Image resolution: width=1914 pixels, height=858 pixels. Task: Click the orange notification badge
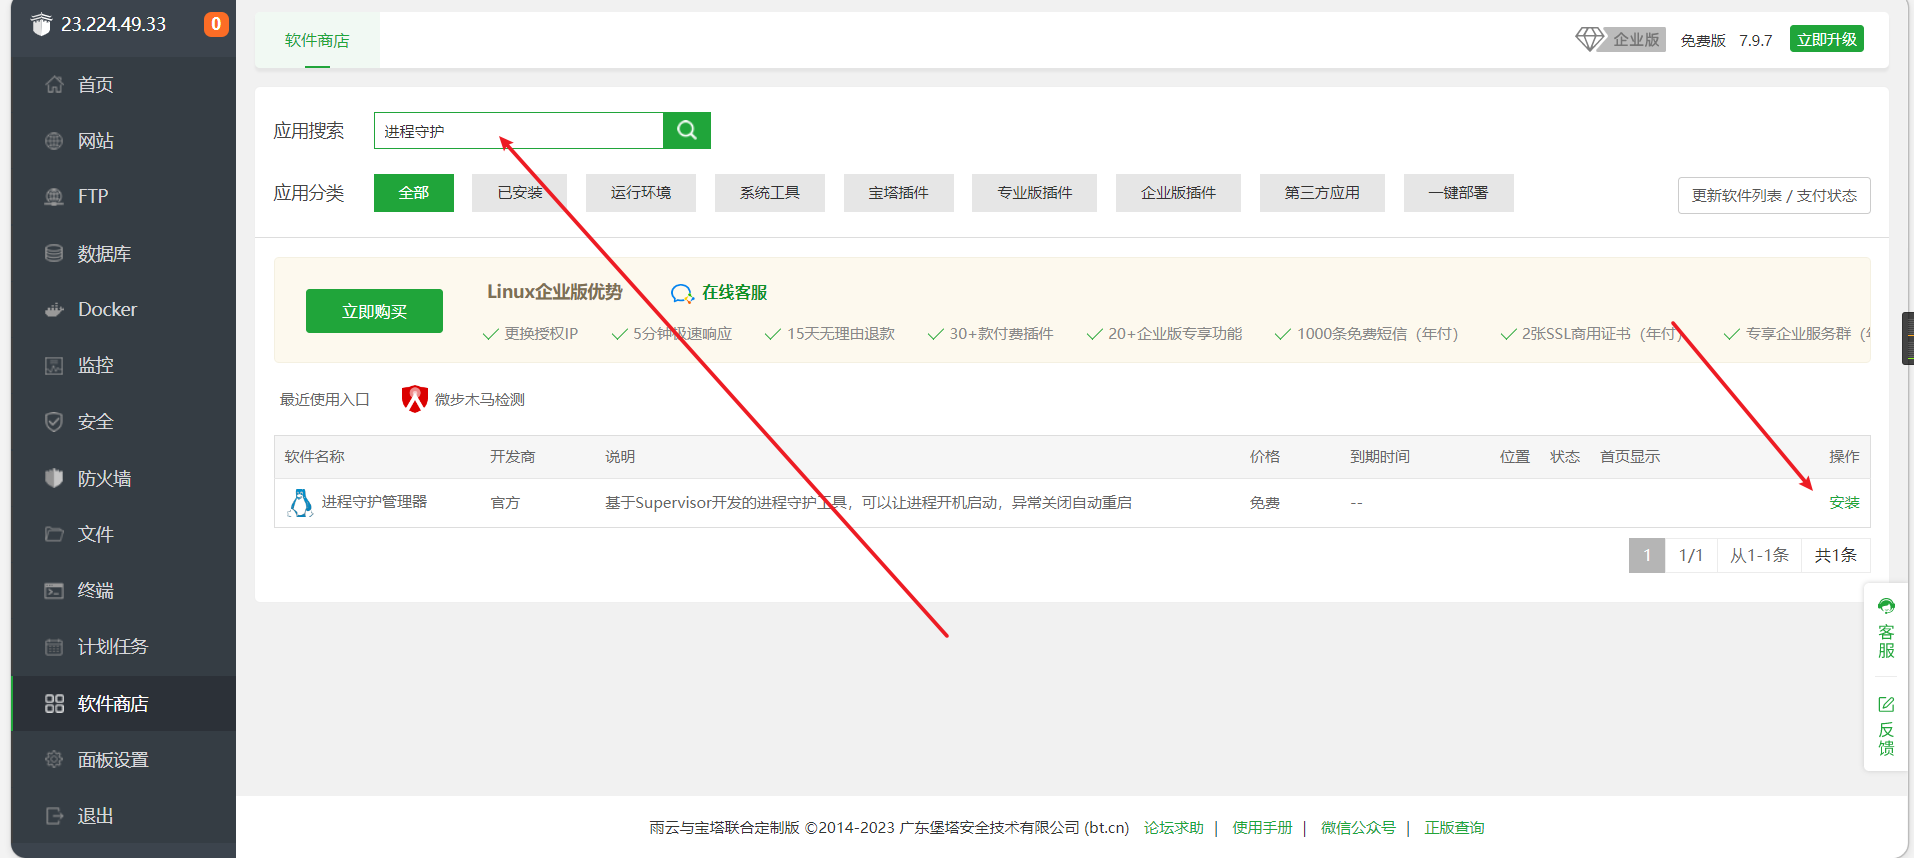click(x=216, y=24)
